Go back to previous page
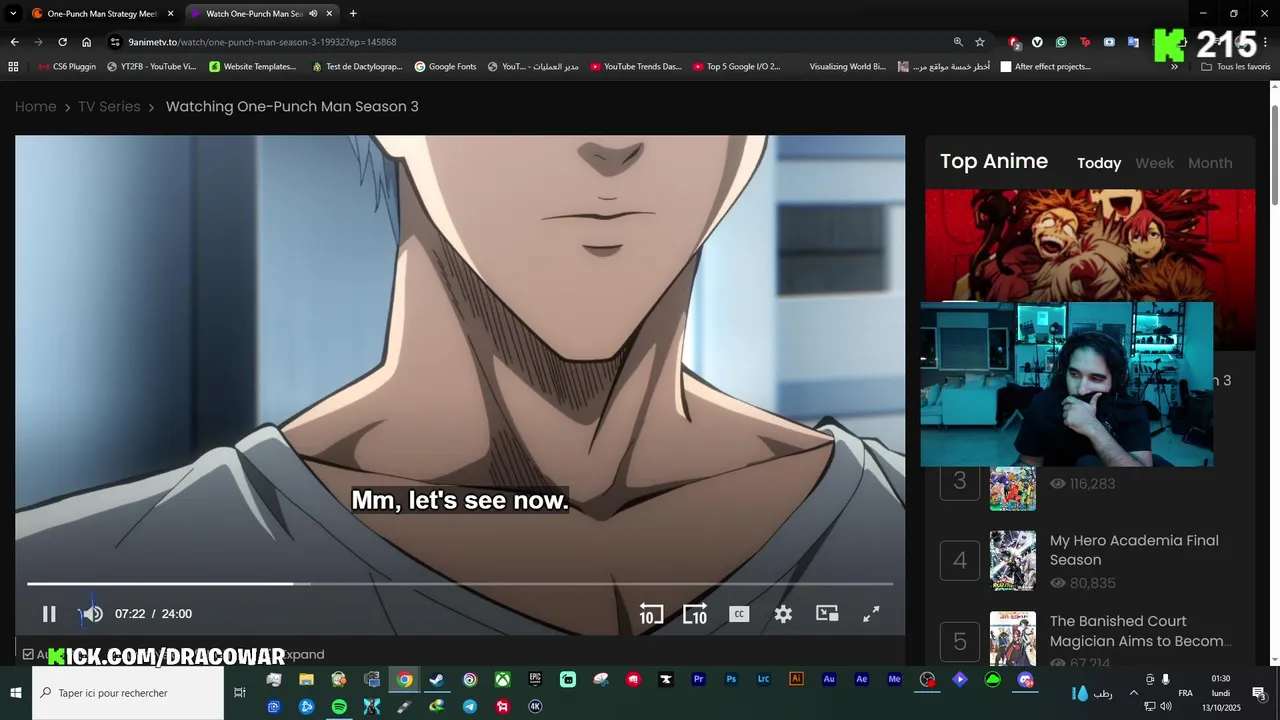This screenshot has width=1280, height=720. [x=14, y=42]
